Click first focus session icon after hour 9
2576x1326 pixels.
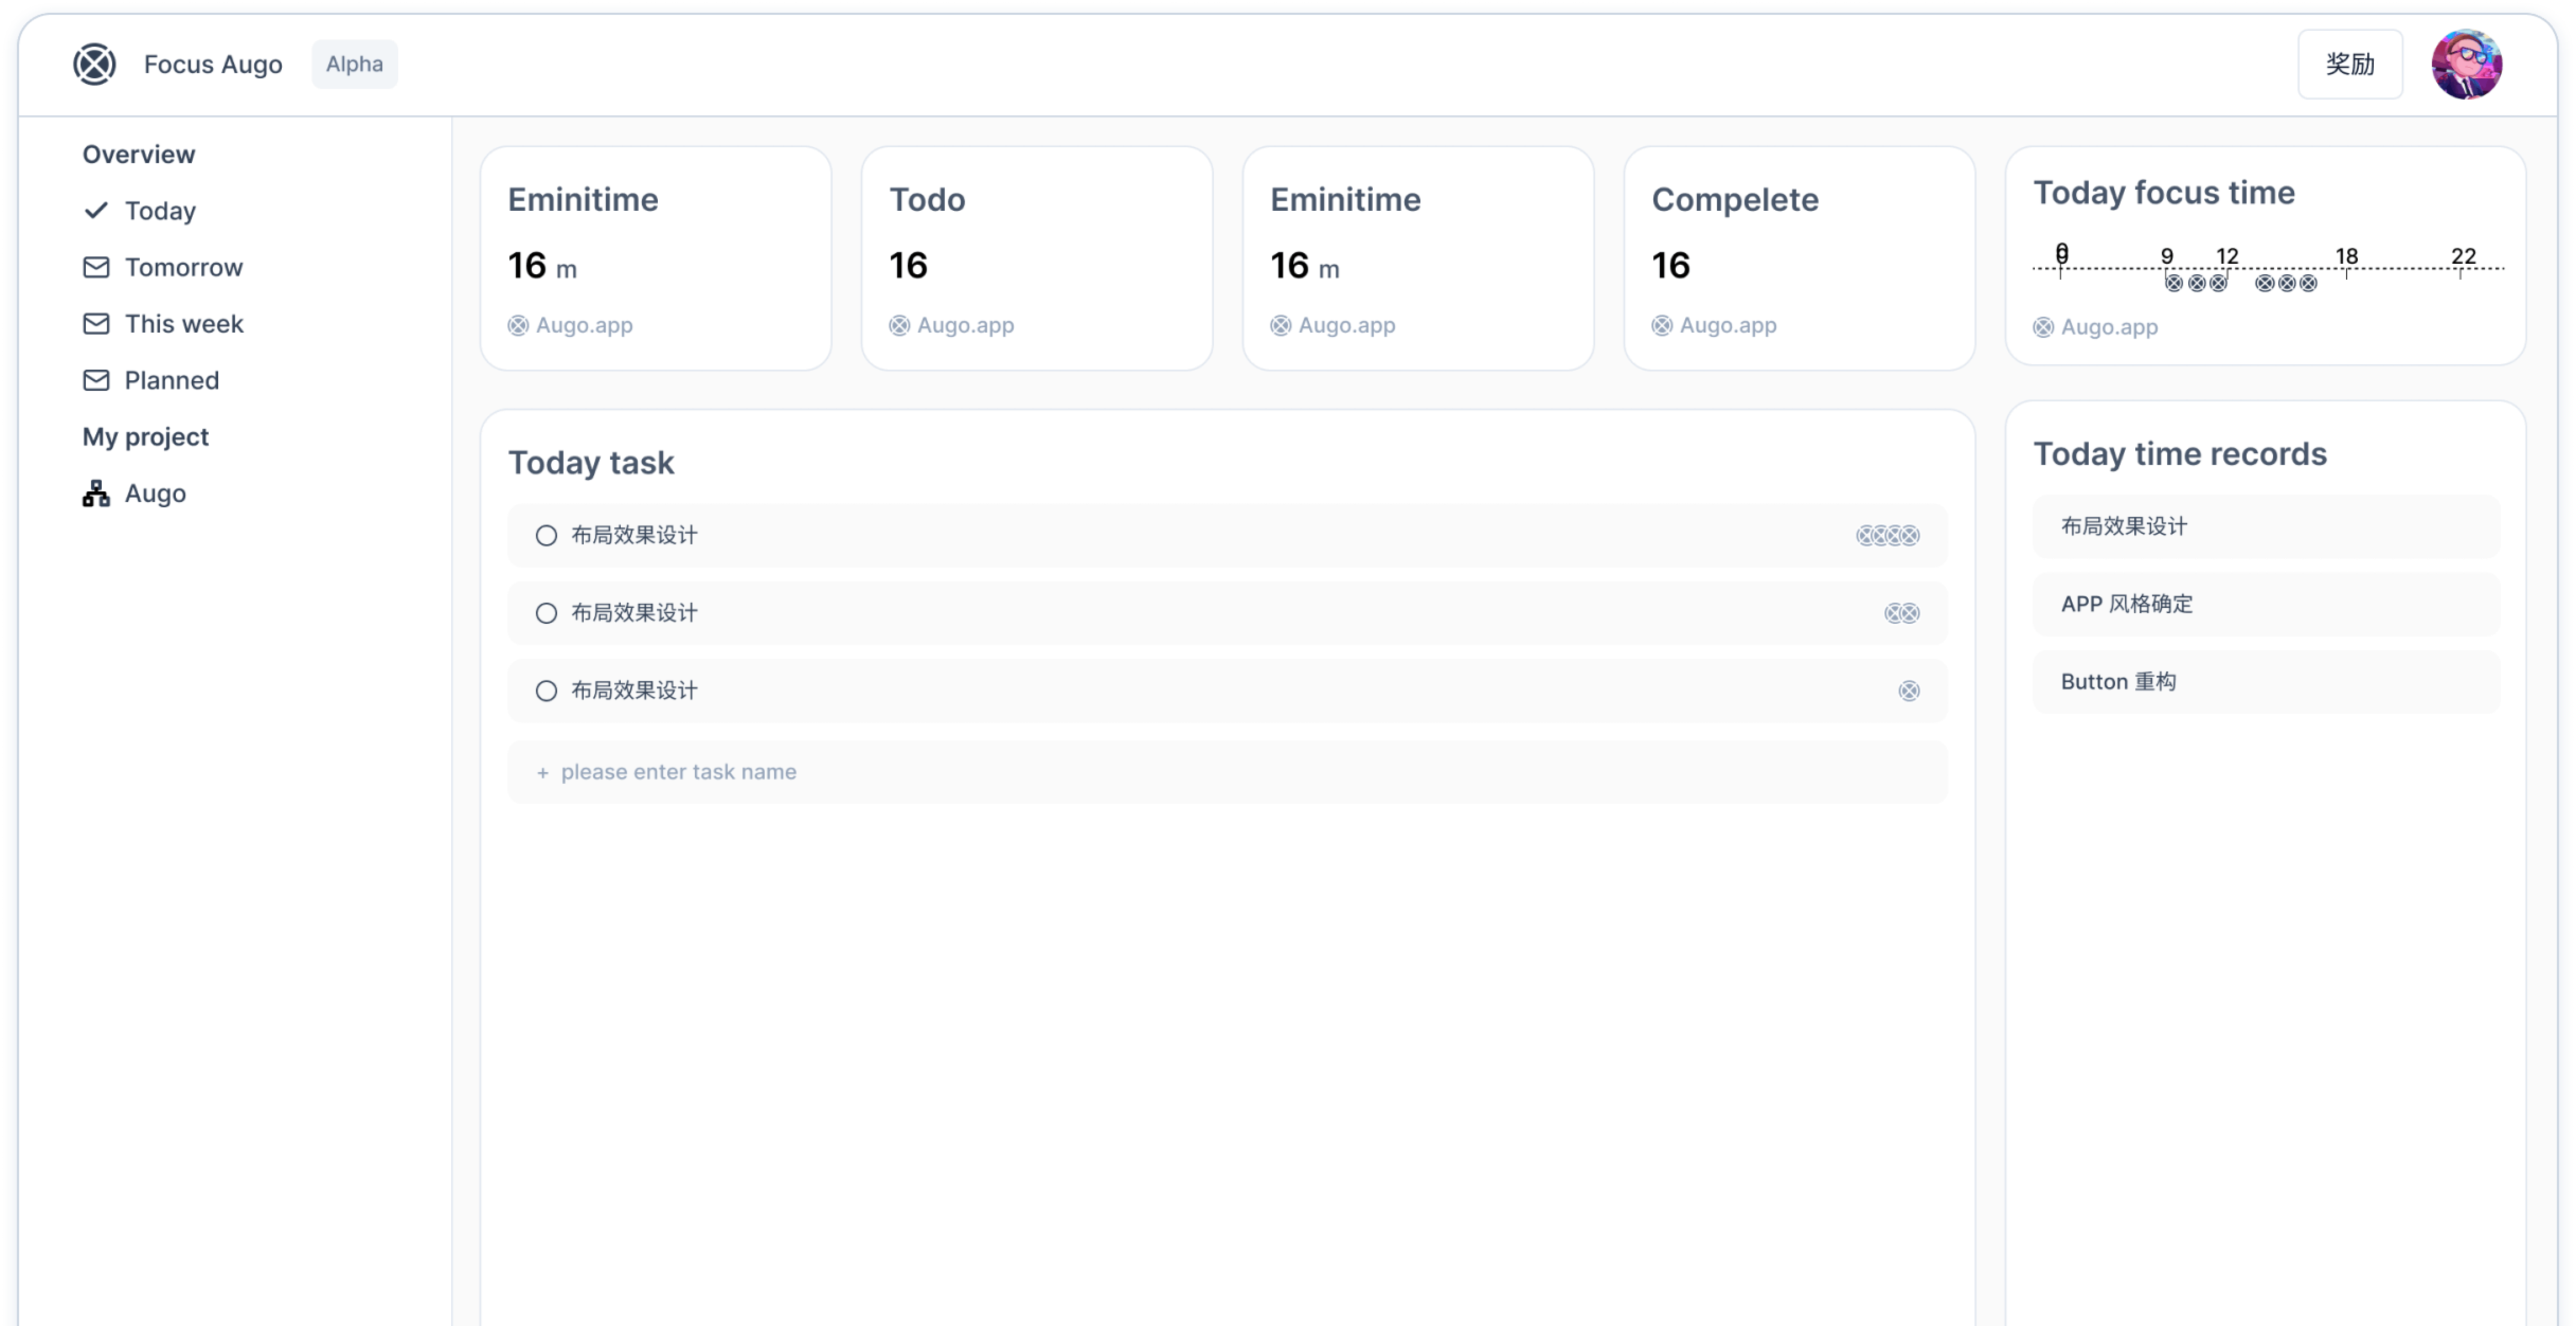tap(2174, 283)
